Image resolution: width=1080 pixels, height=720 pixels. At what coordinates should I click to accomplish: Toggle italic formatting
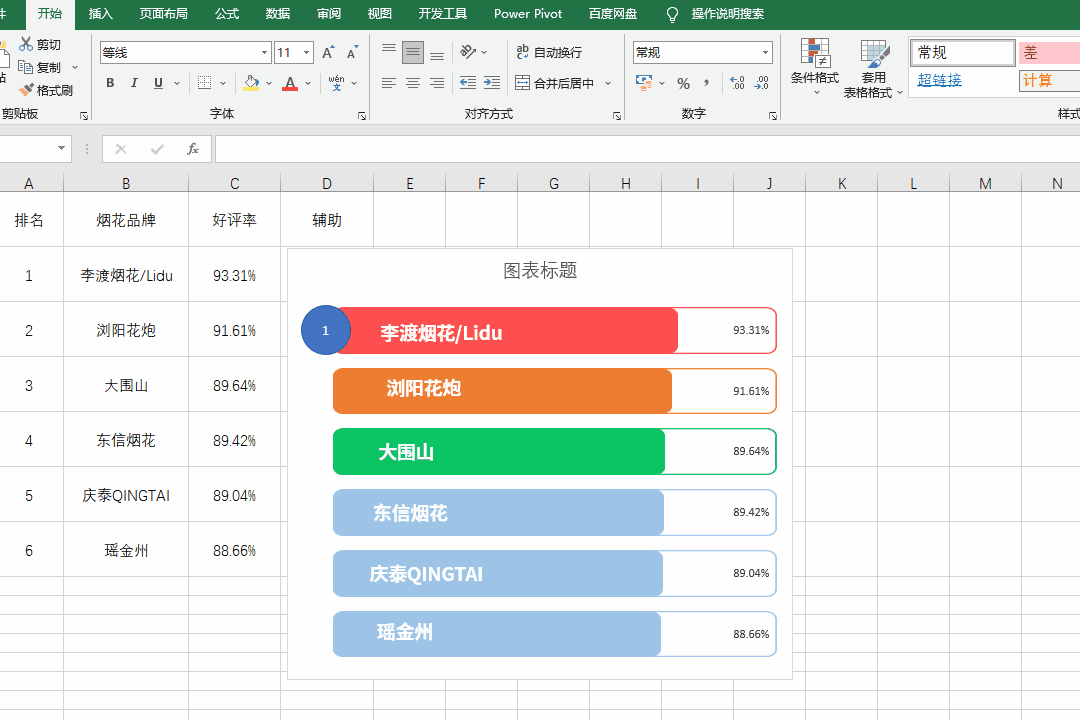pos(134,83)
